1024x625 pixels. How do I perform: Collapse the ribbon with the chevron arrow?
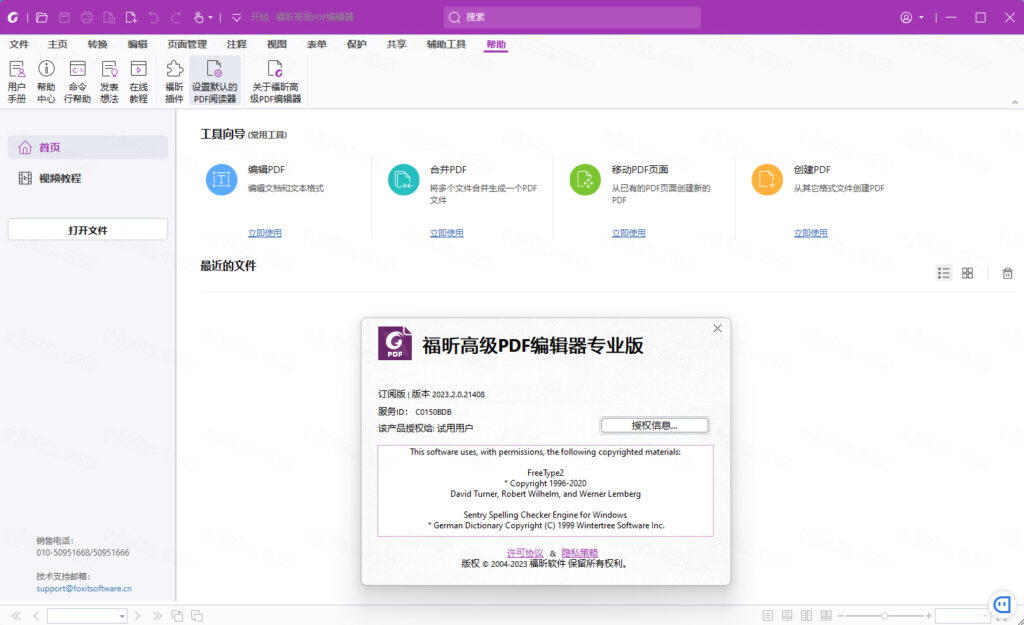pyautogui.click(x=1015, y=102)
